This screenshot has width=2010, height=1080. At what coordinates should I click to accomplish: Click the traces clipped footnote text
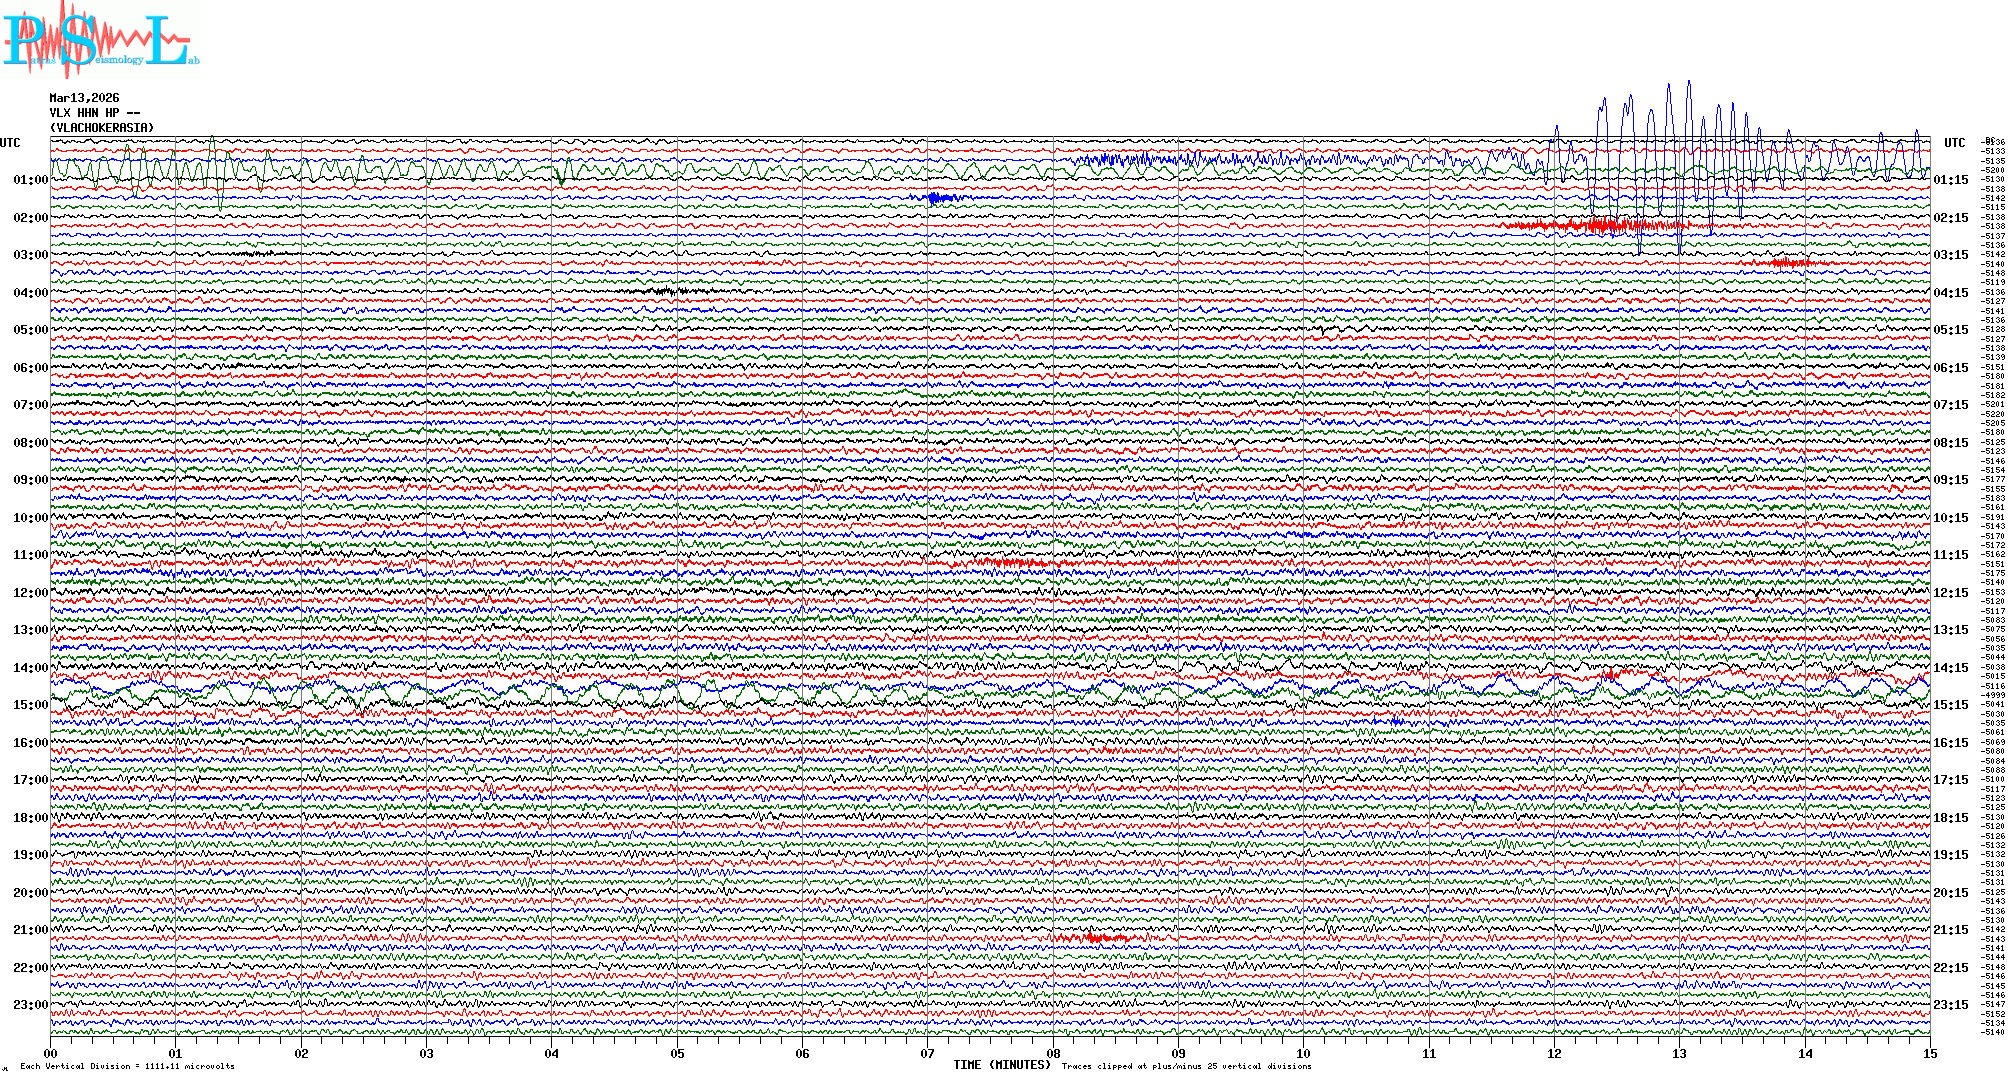click(x=1186, y=1066)
